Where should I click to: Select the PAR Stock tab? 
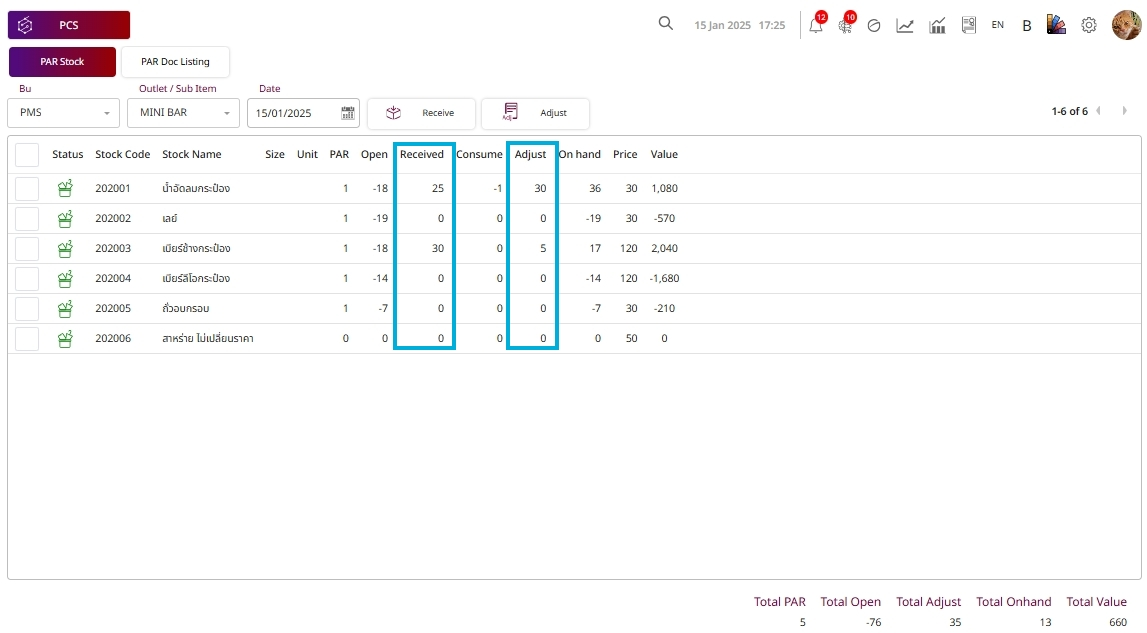click(x=62, y=62)
